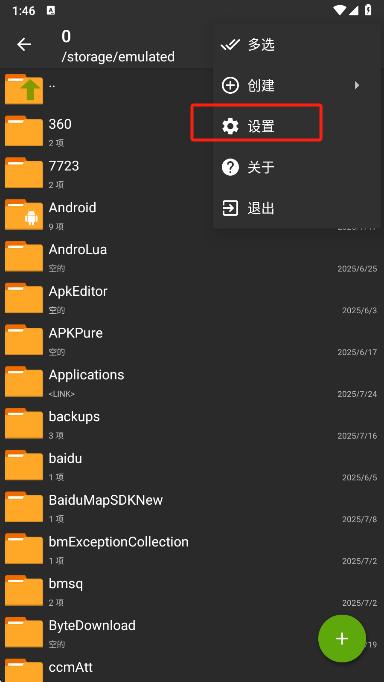Open the bmExceptionCollection folder
Viewport: 384px width, 682px height.
pyautogui.click(x=192, y=549)
